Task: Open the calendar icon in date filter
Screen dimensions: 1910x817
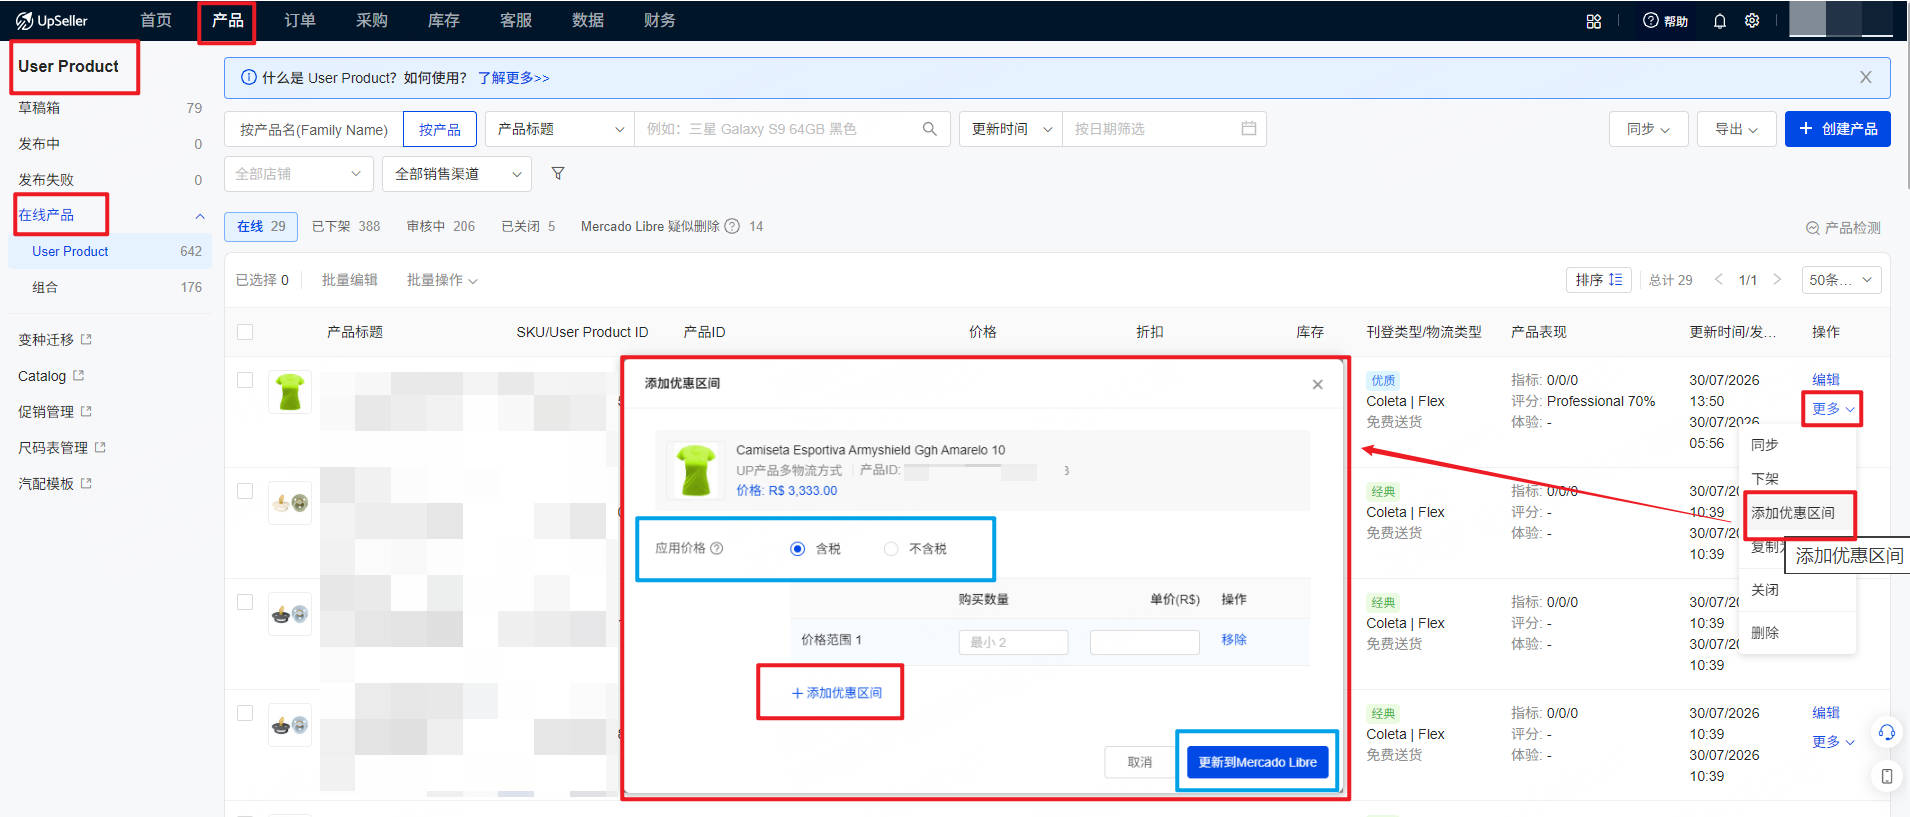Action: click(x=1248, y=129)
